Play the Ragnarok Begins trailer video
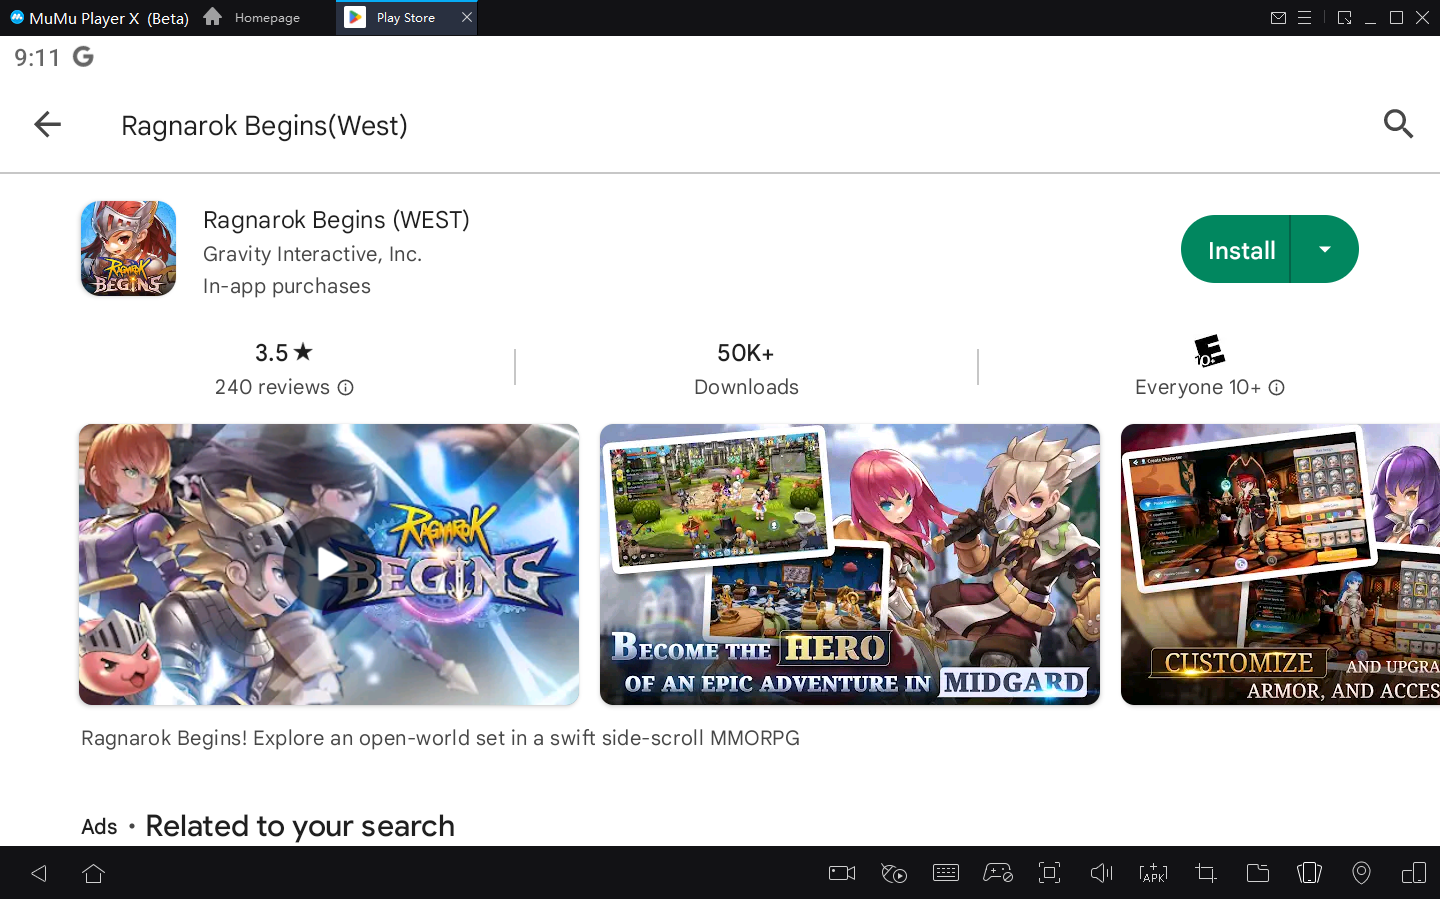The width and height of the screenshot is (1440, 899). (x=329, y=564)
